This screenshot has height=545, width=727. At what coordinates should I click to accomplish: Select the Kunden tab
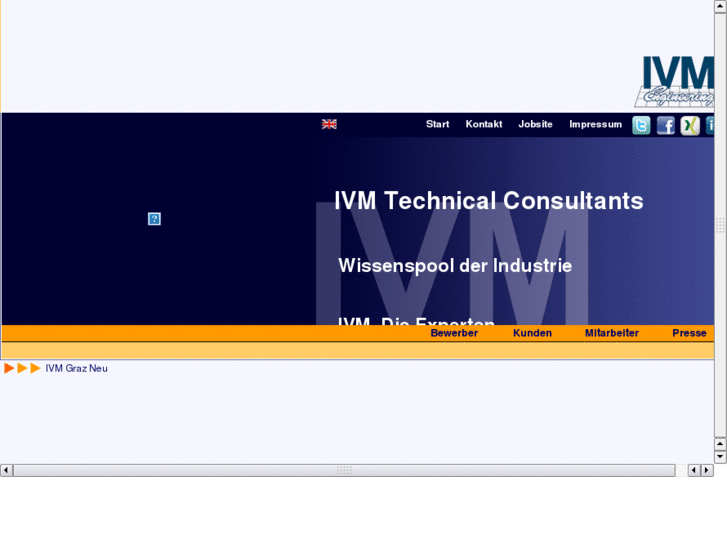click(x=532, y=333)
